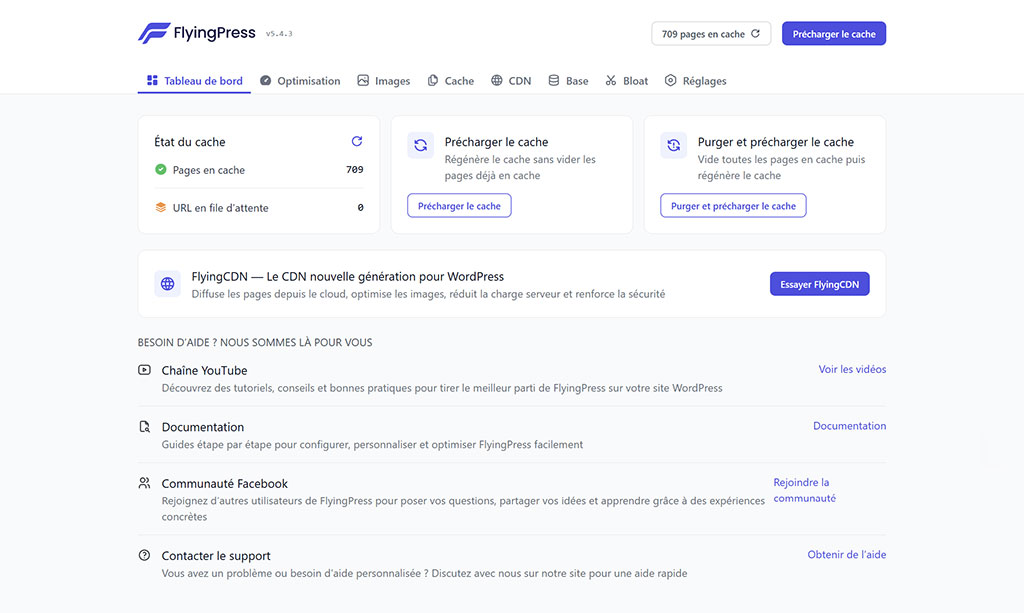This screenshot has height=613, width=1024.
Task: Open the Cache tab
Action: tap(451, 81)
